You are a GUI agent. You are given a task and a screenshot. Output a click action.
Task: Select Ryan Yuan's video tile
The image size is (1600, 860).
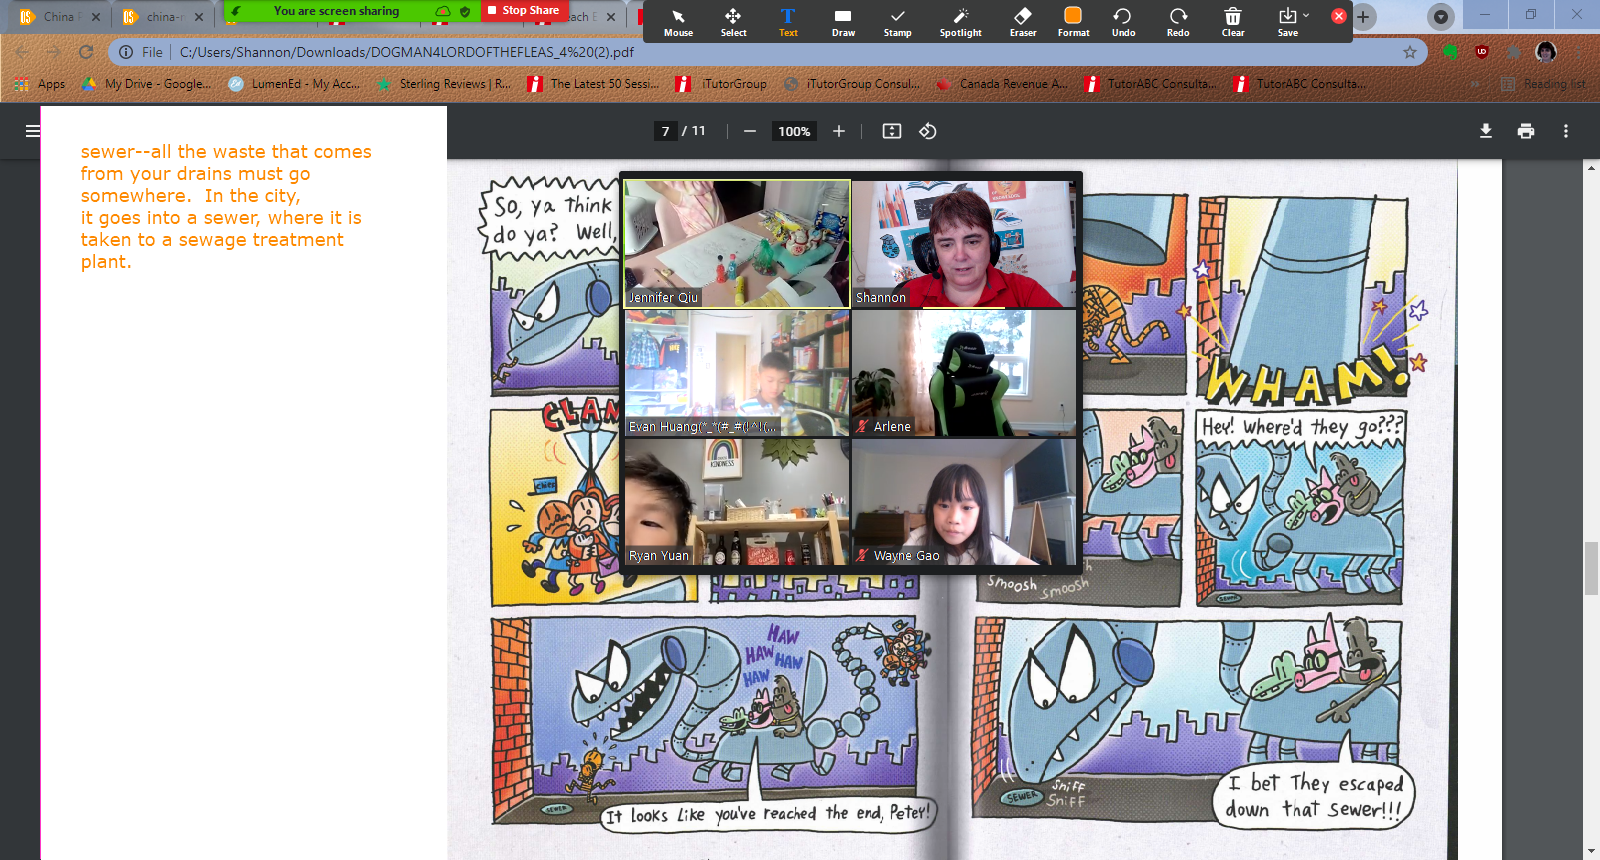737,502
